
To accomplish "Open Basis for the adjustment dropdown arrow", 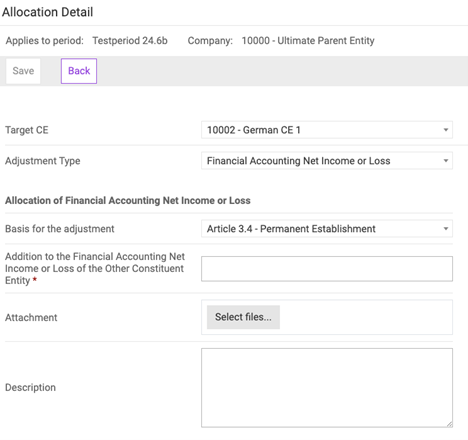I will pyautogui.click(x=446, y=229).
